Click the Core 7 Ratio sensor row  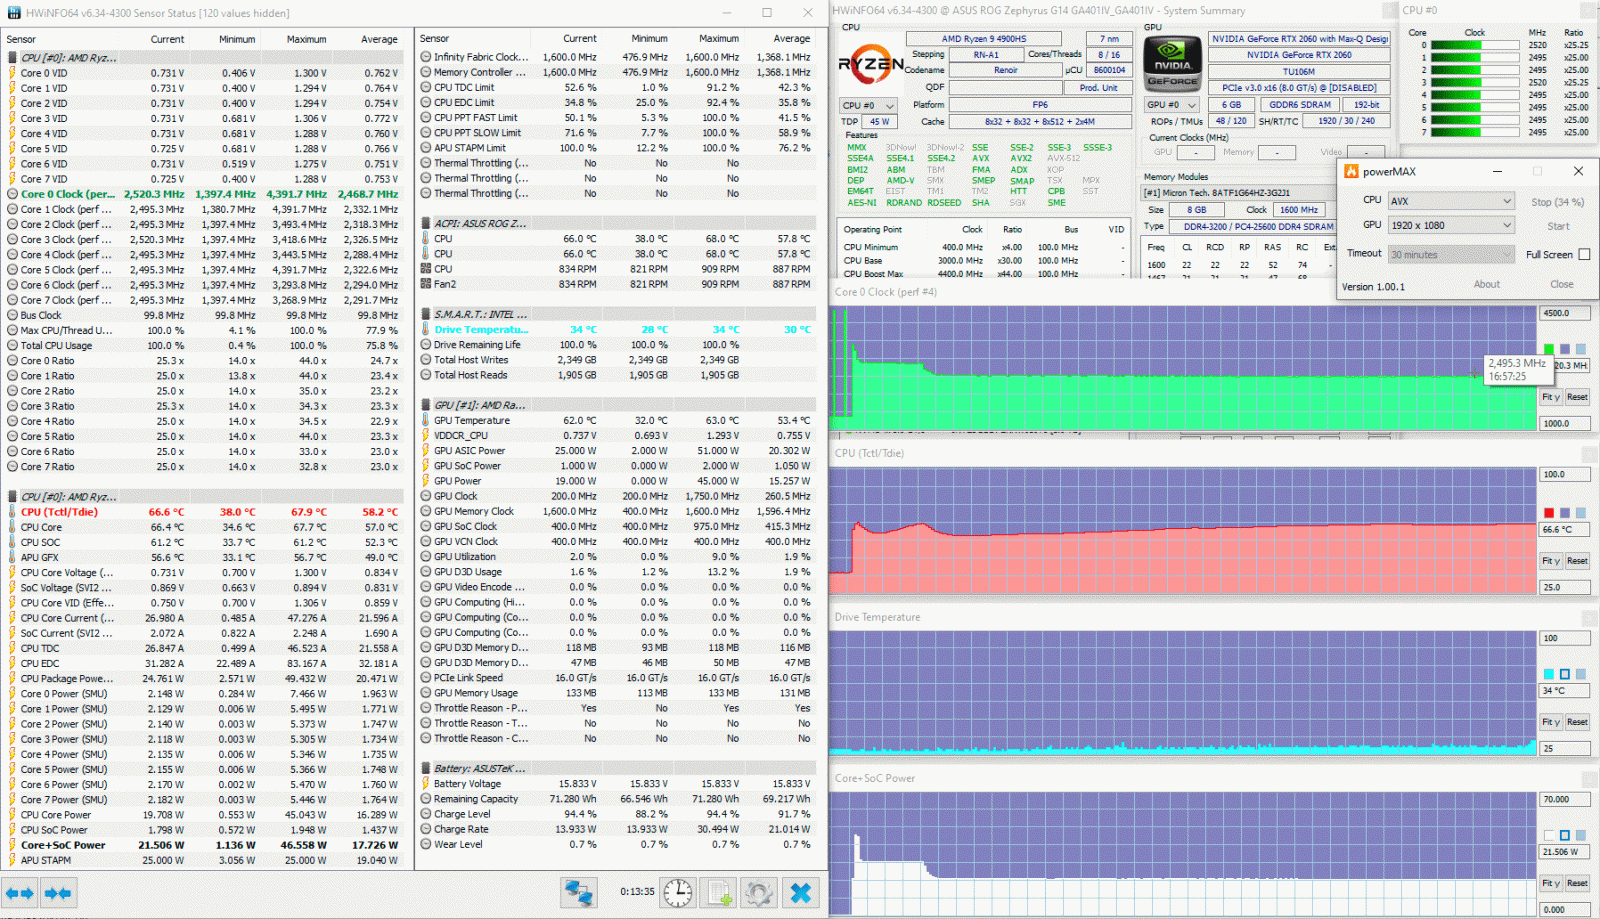[206, 467]
